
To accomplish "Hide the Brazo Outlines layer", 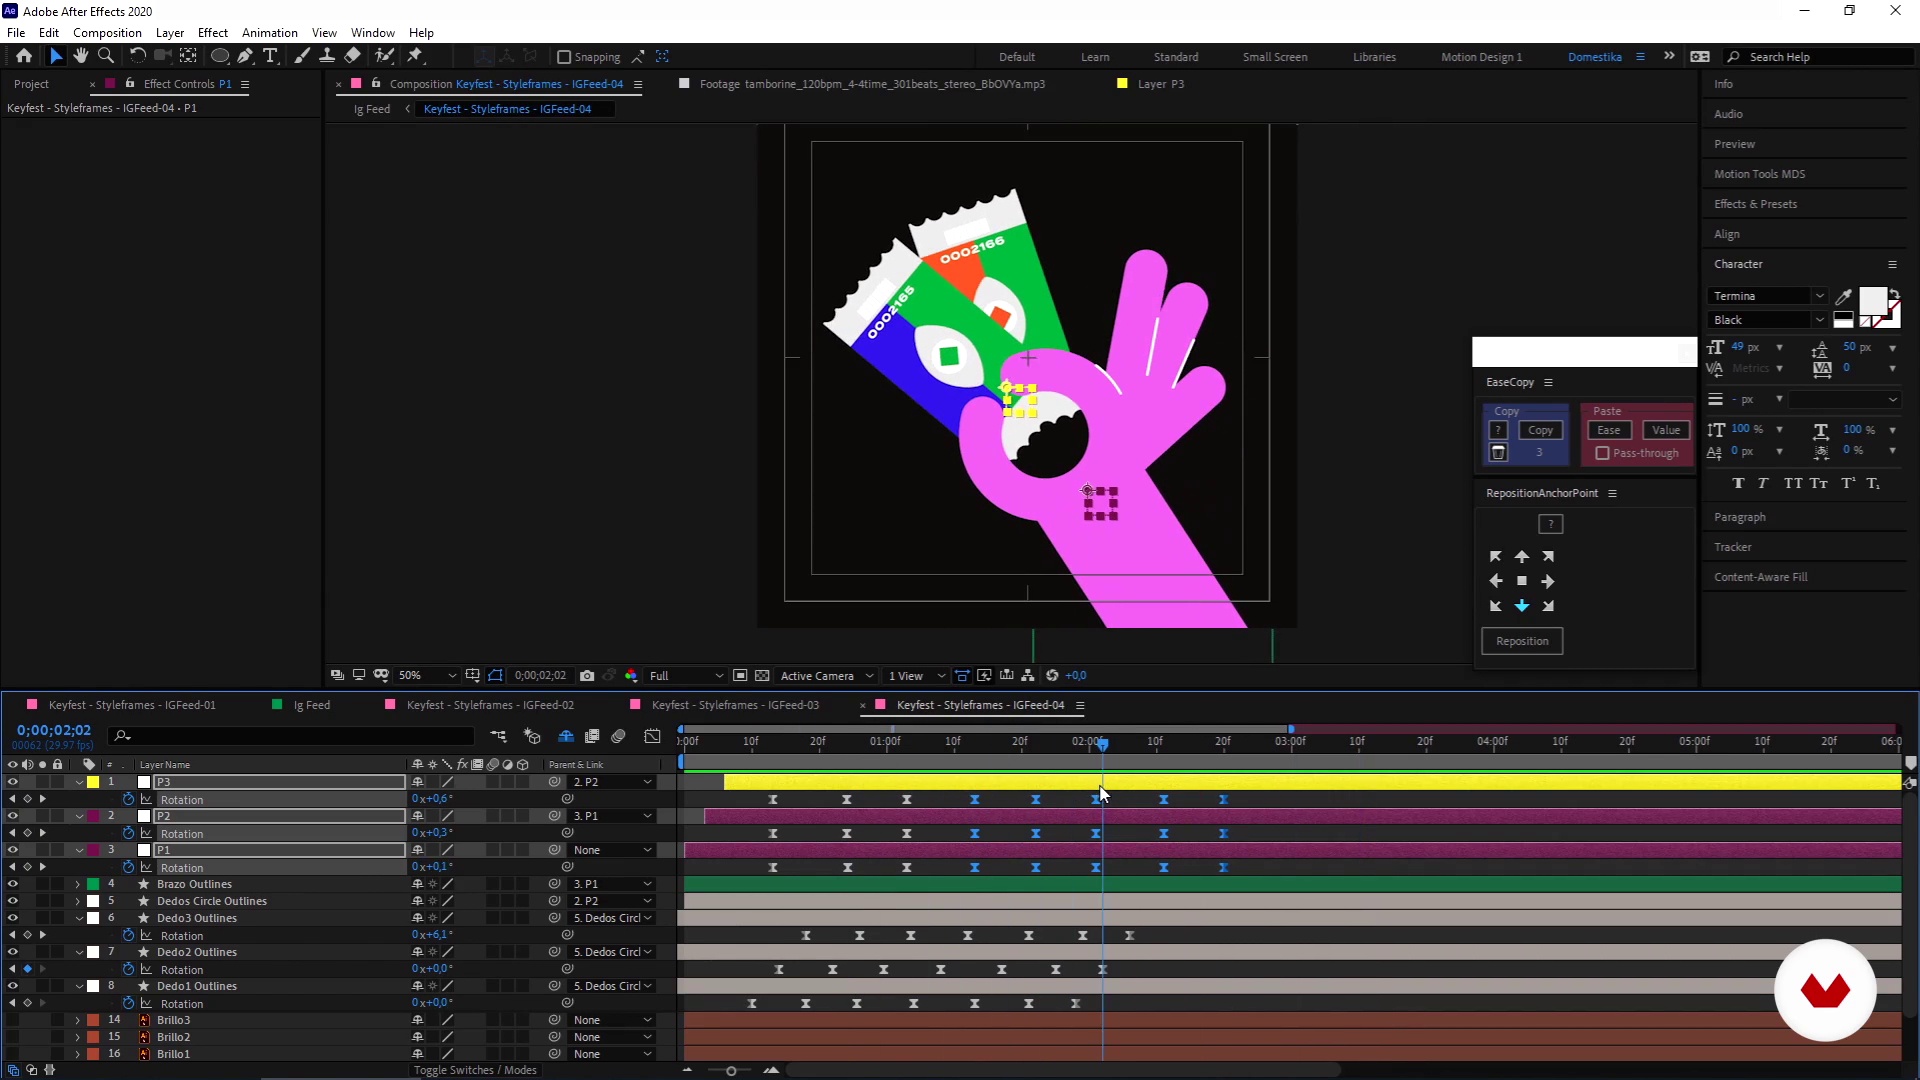I will (12, 884).
